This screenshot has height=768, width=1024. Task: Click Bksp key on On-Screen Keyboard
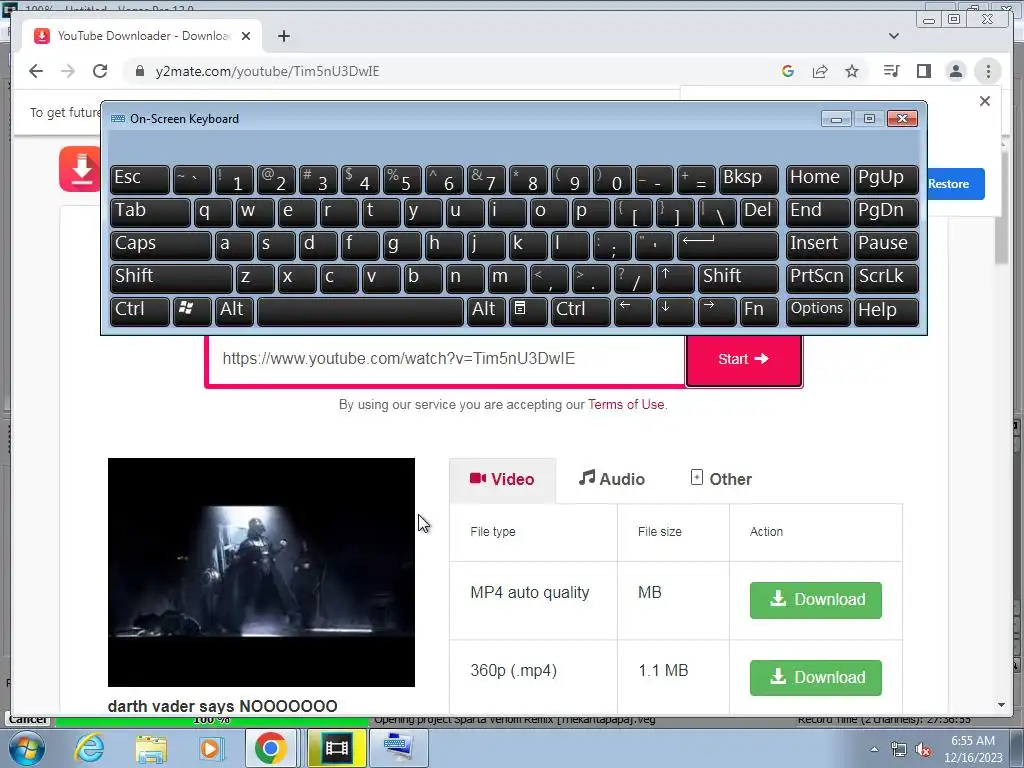point(748,179)
